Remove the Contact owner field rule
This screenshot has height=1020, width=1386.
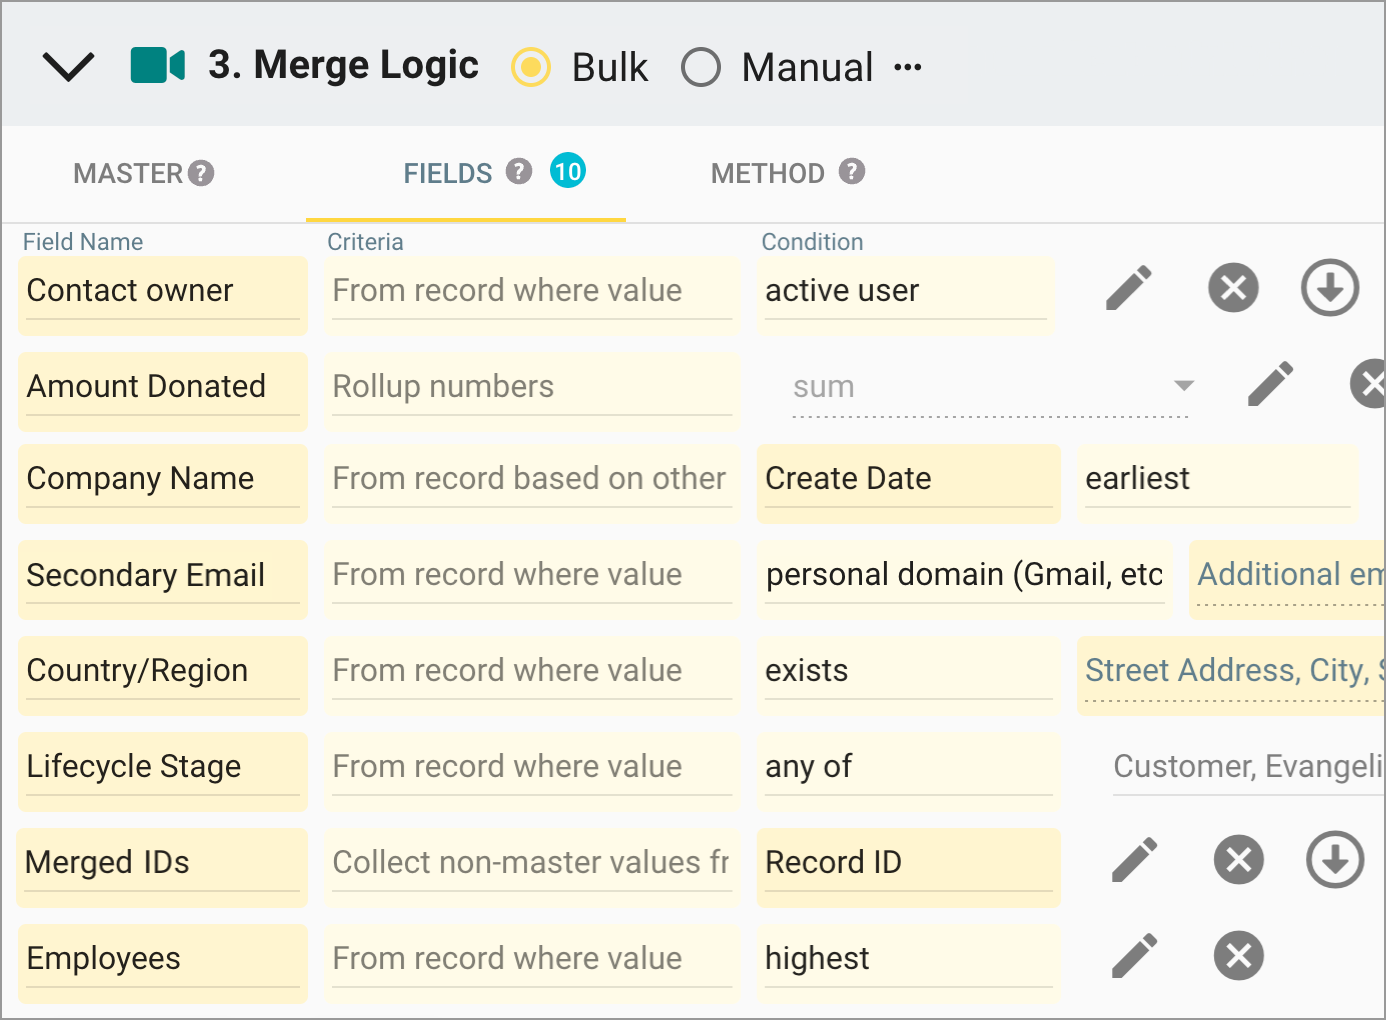click(1233, 288)
